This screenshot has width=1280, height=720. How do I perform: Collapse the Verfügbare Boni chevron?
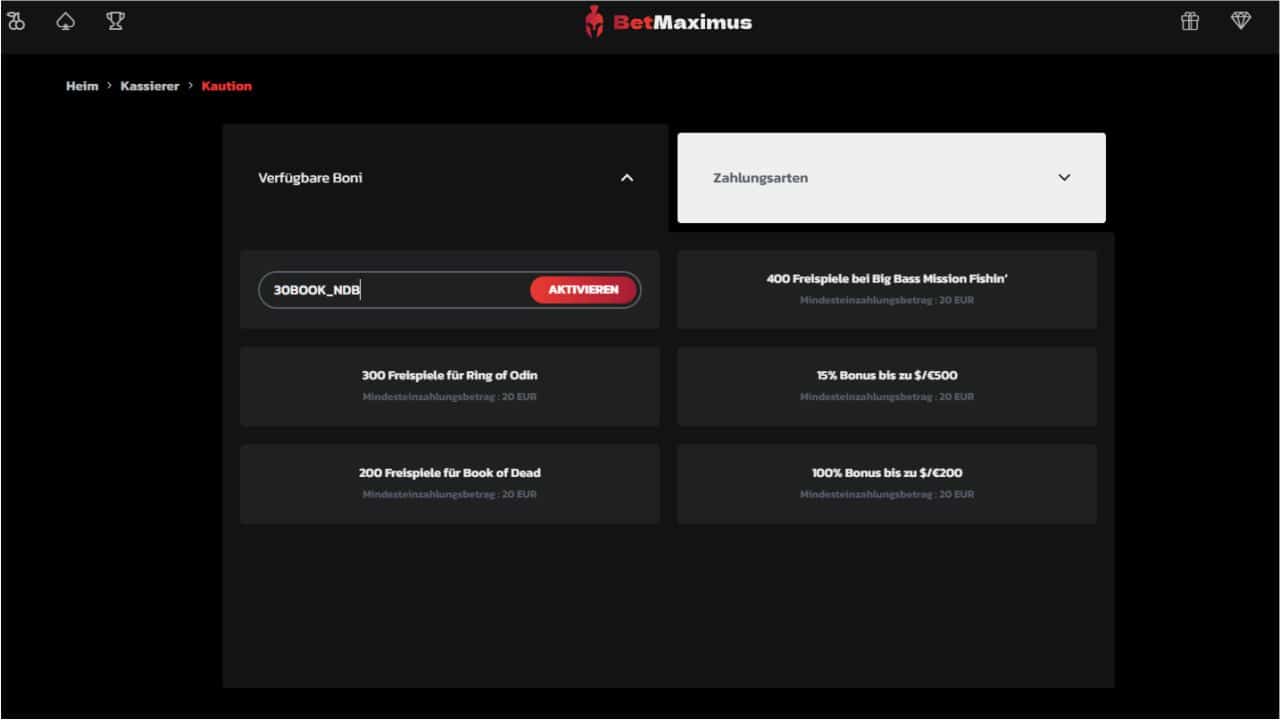[x=627, y=178]
